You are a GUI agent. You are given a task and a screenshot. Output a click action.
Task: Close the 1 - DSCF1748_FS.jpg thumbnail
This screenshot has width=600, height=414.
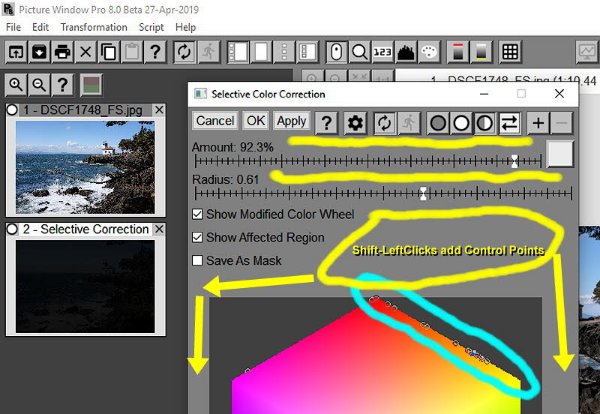tap(159, 110)
